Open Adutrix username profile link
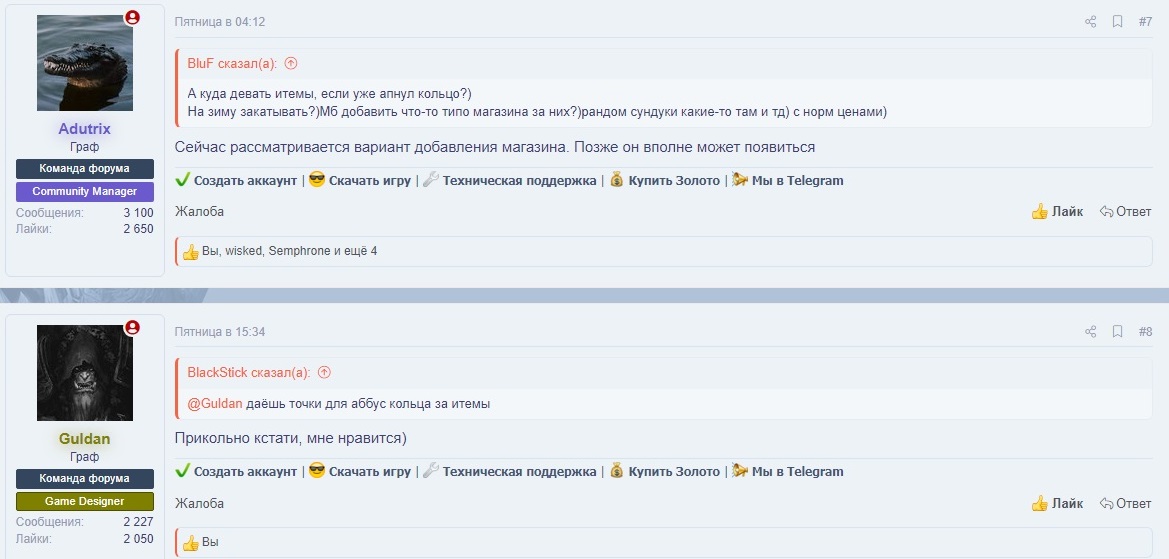 point(85,129)
